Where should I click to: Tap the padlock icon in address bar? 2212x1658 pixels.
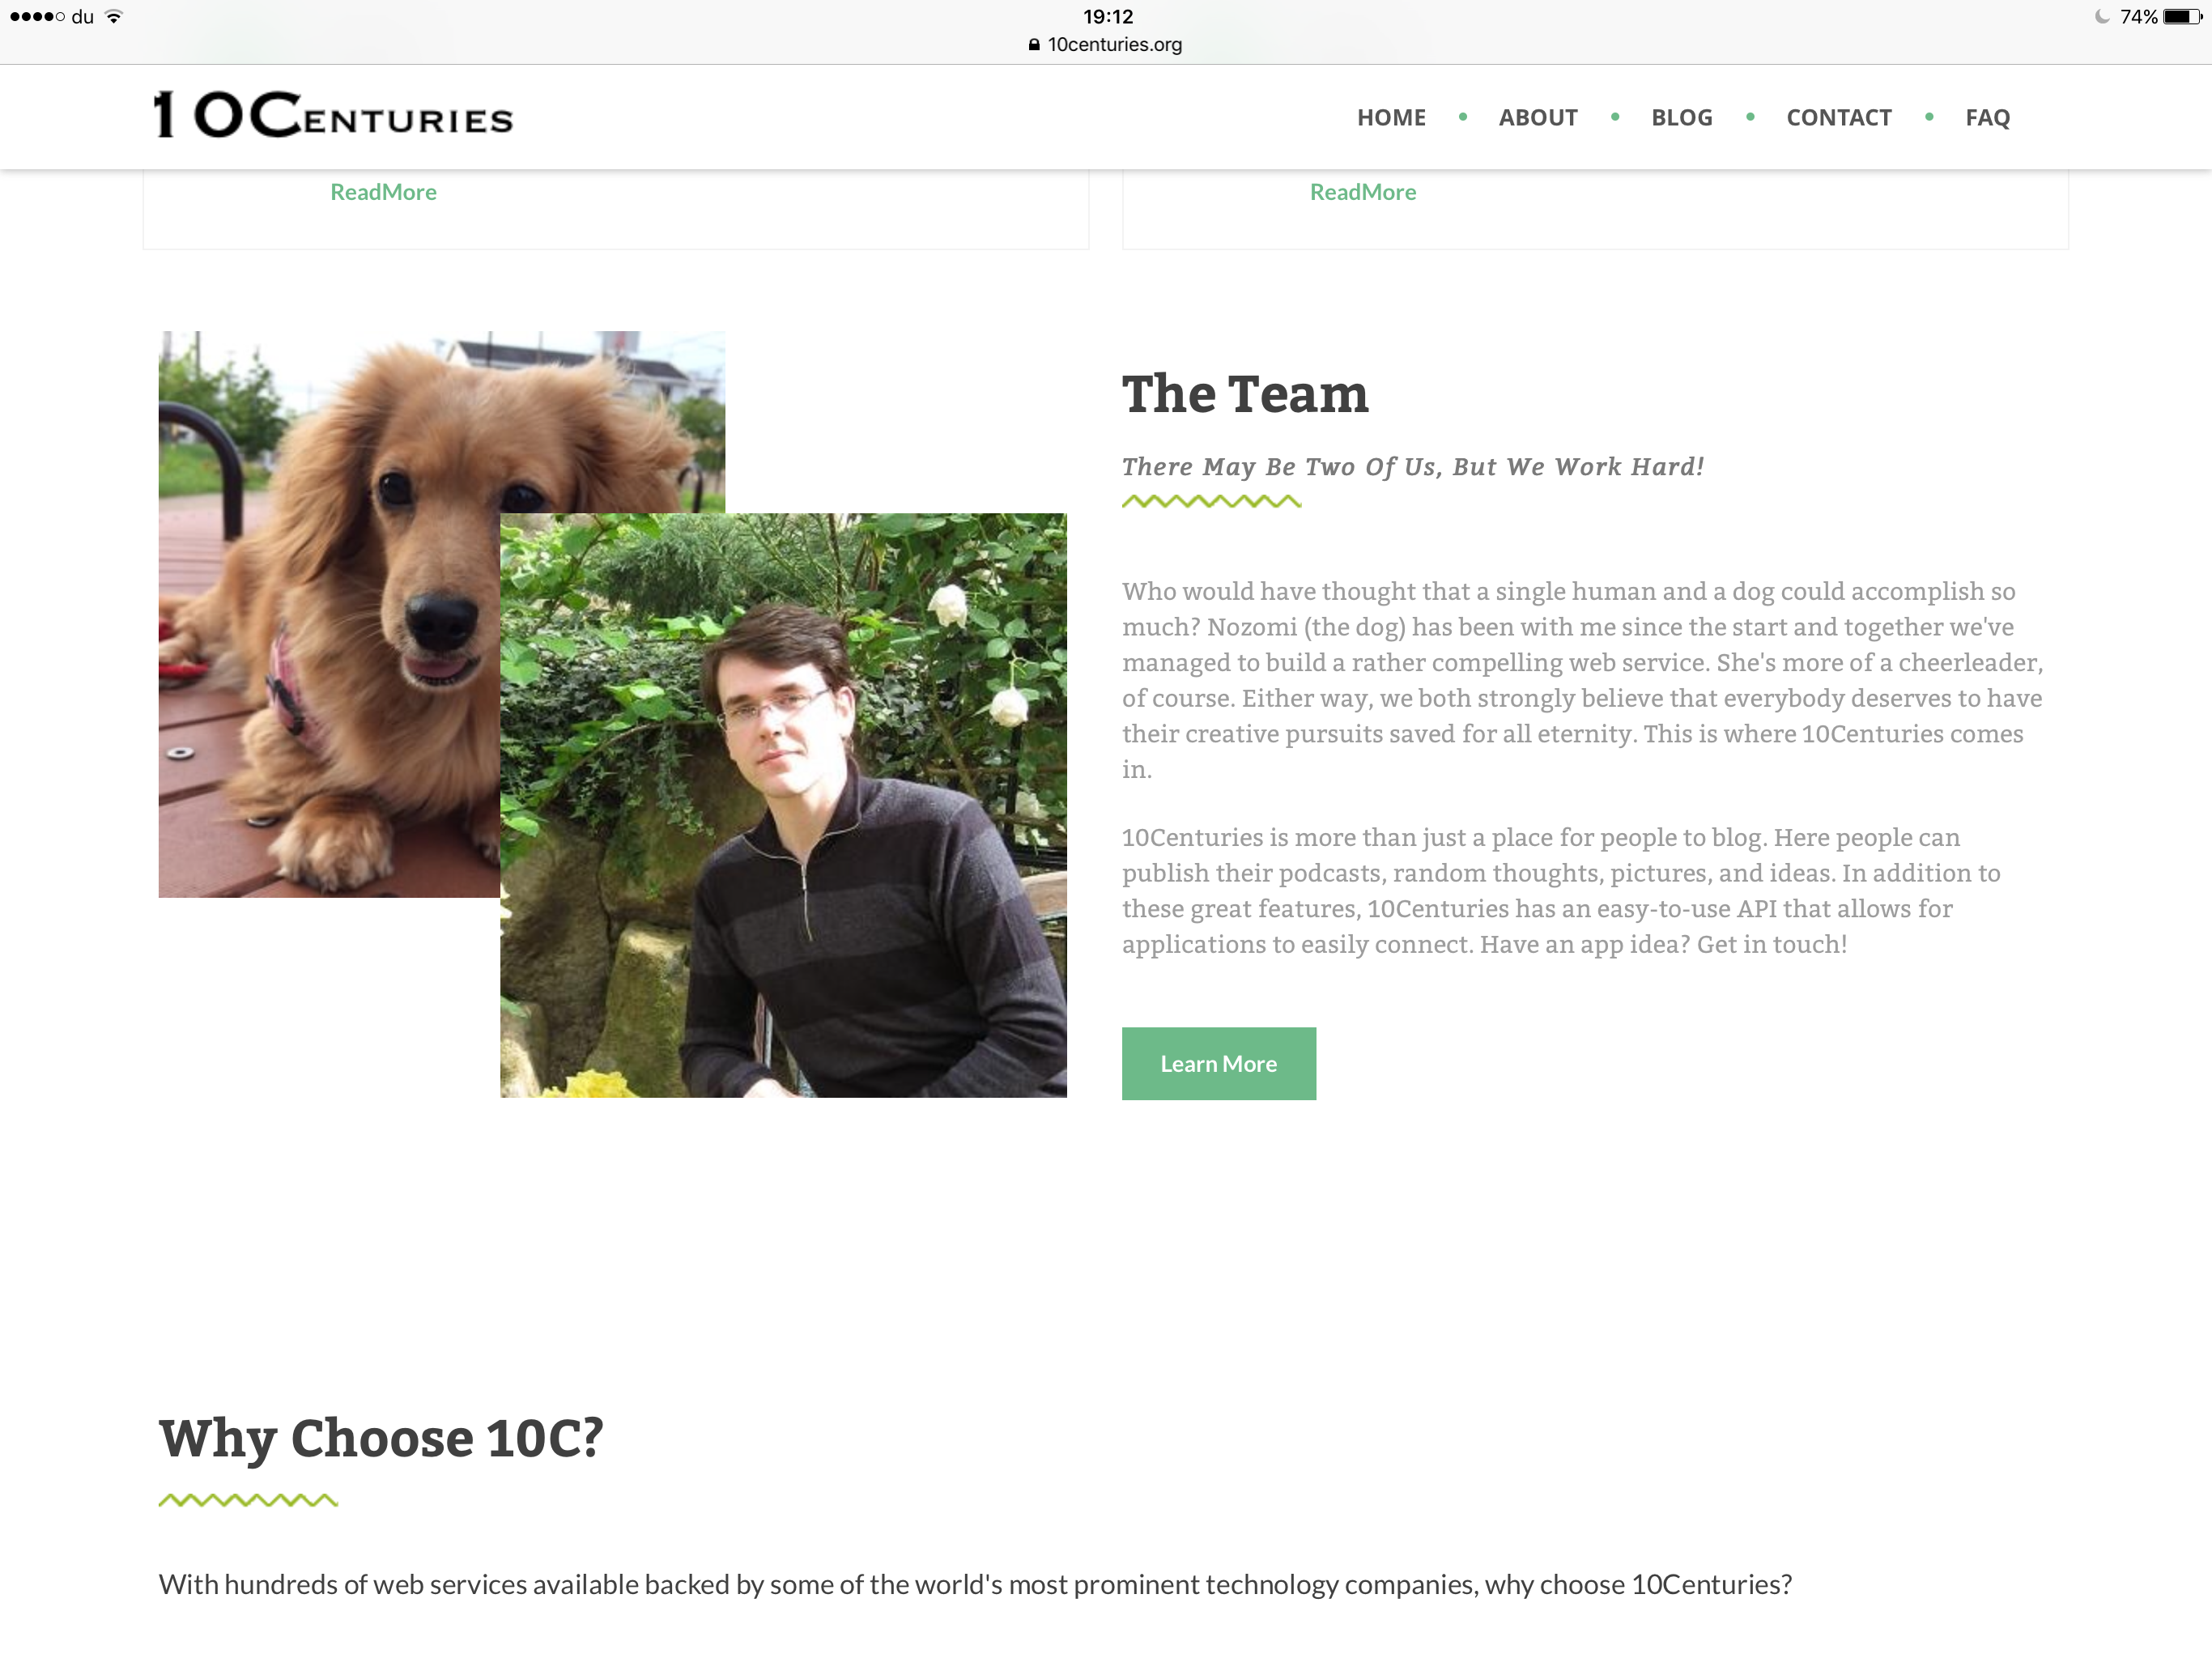click(1034, 44)
